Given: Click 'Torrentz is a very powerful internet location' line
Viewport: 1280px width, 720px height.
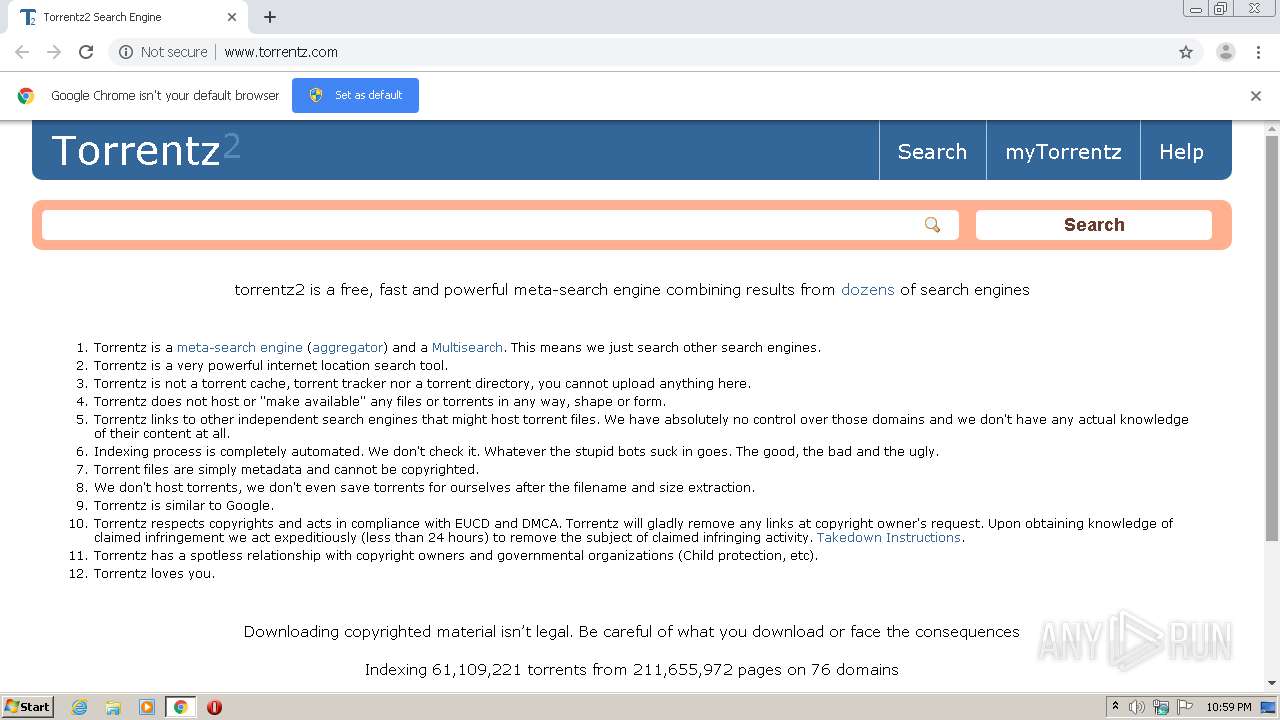Looking at the screenshot, I should pos(271,366).
